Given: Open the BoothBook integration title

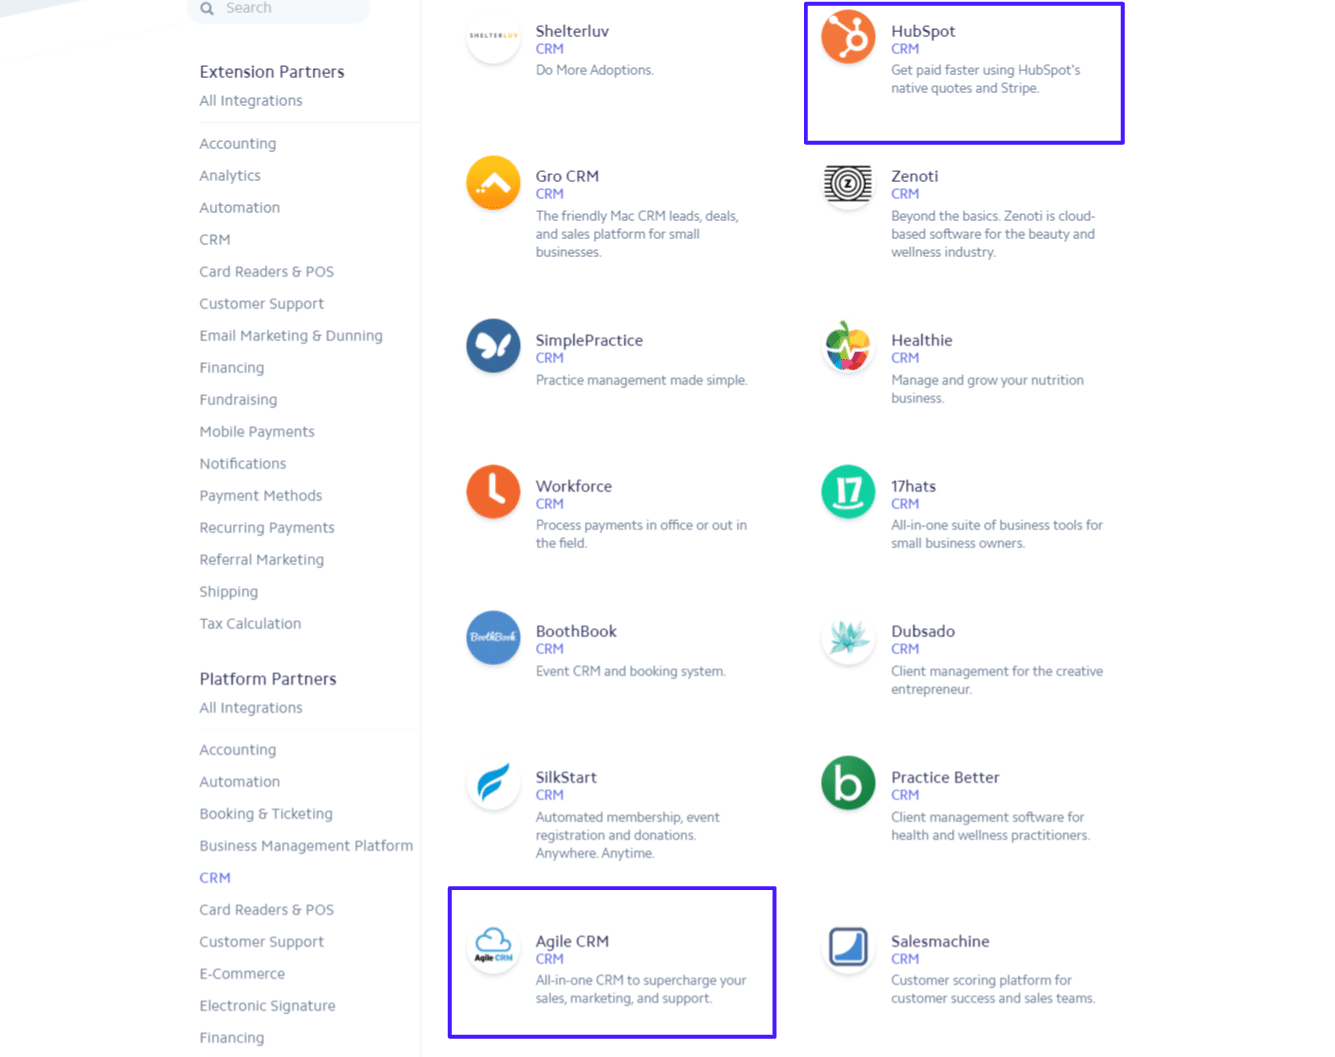Looking at the screenshot, I should tap(576, 631).
